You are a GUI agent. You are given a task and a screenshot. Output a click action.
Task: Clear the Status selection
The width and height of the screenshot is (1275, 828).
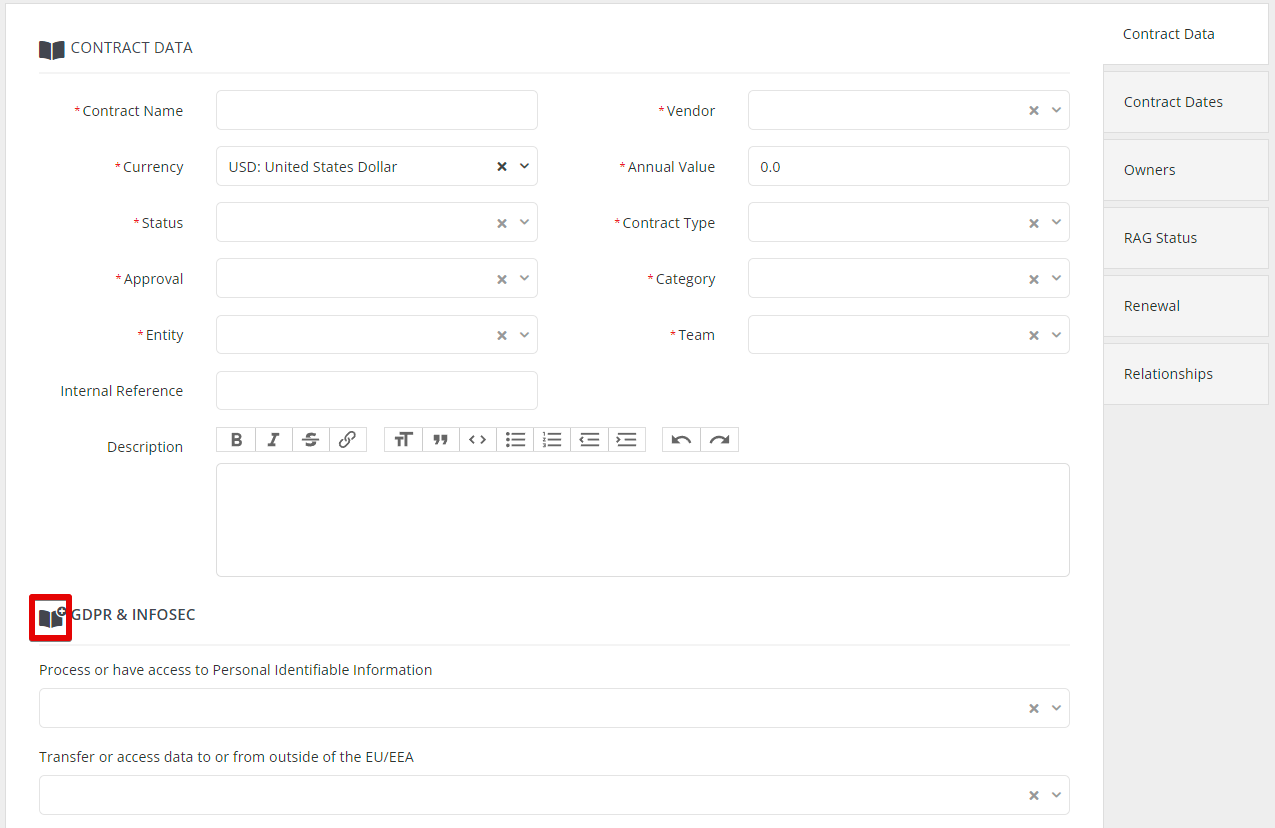pos(502,223)
